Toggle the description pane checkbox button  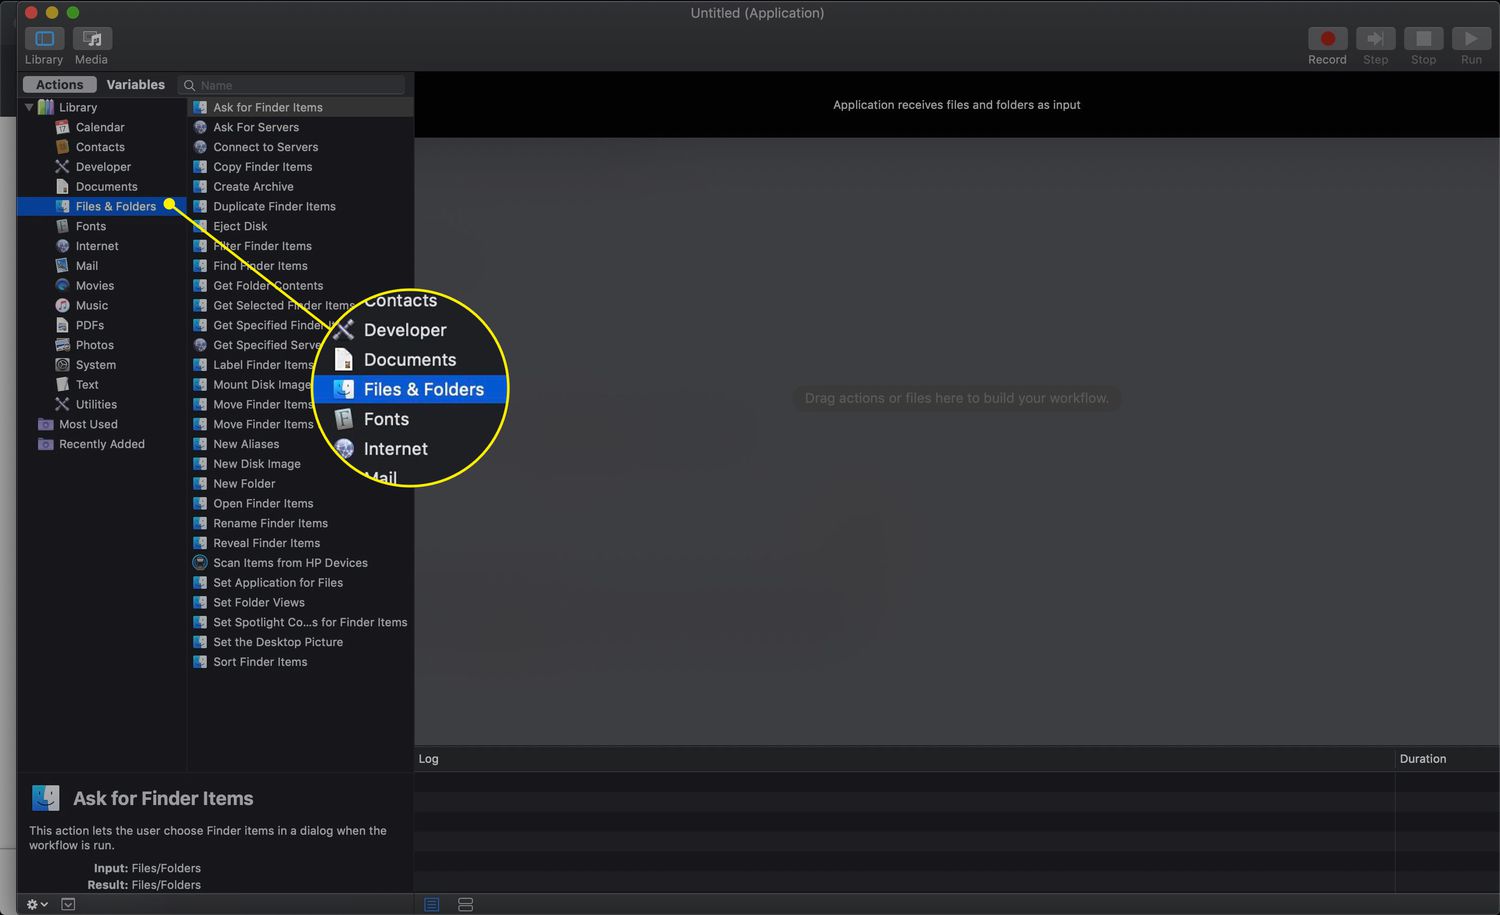(68, 904)
